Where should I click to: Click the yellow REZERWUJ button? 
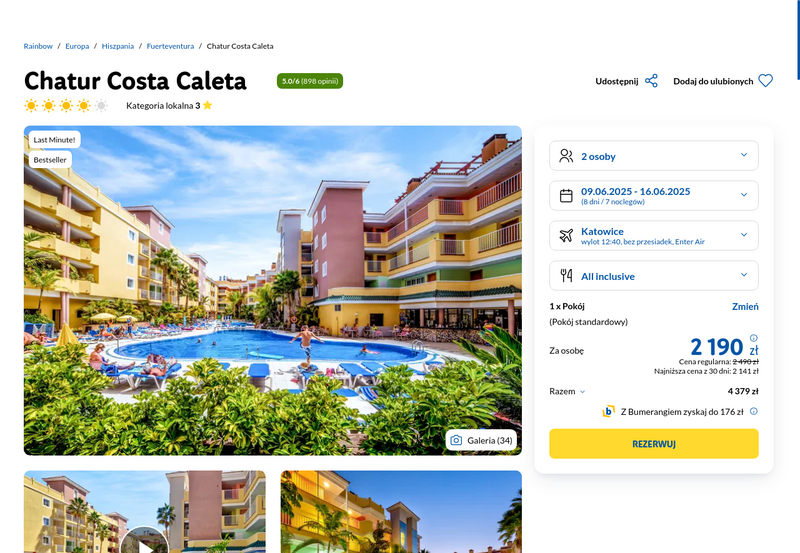click(654, 444)
